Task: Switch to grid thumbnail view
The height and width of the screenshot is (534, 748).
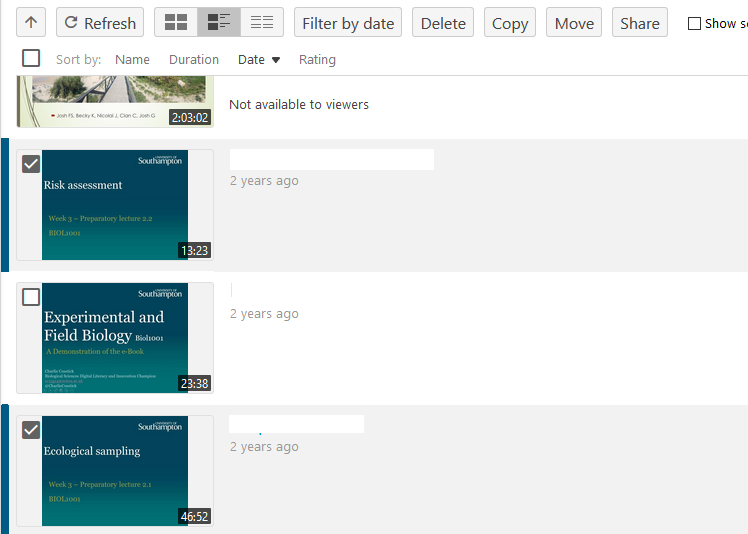Action: pyautogui.click(x=176, y=23)
